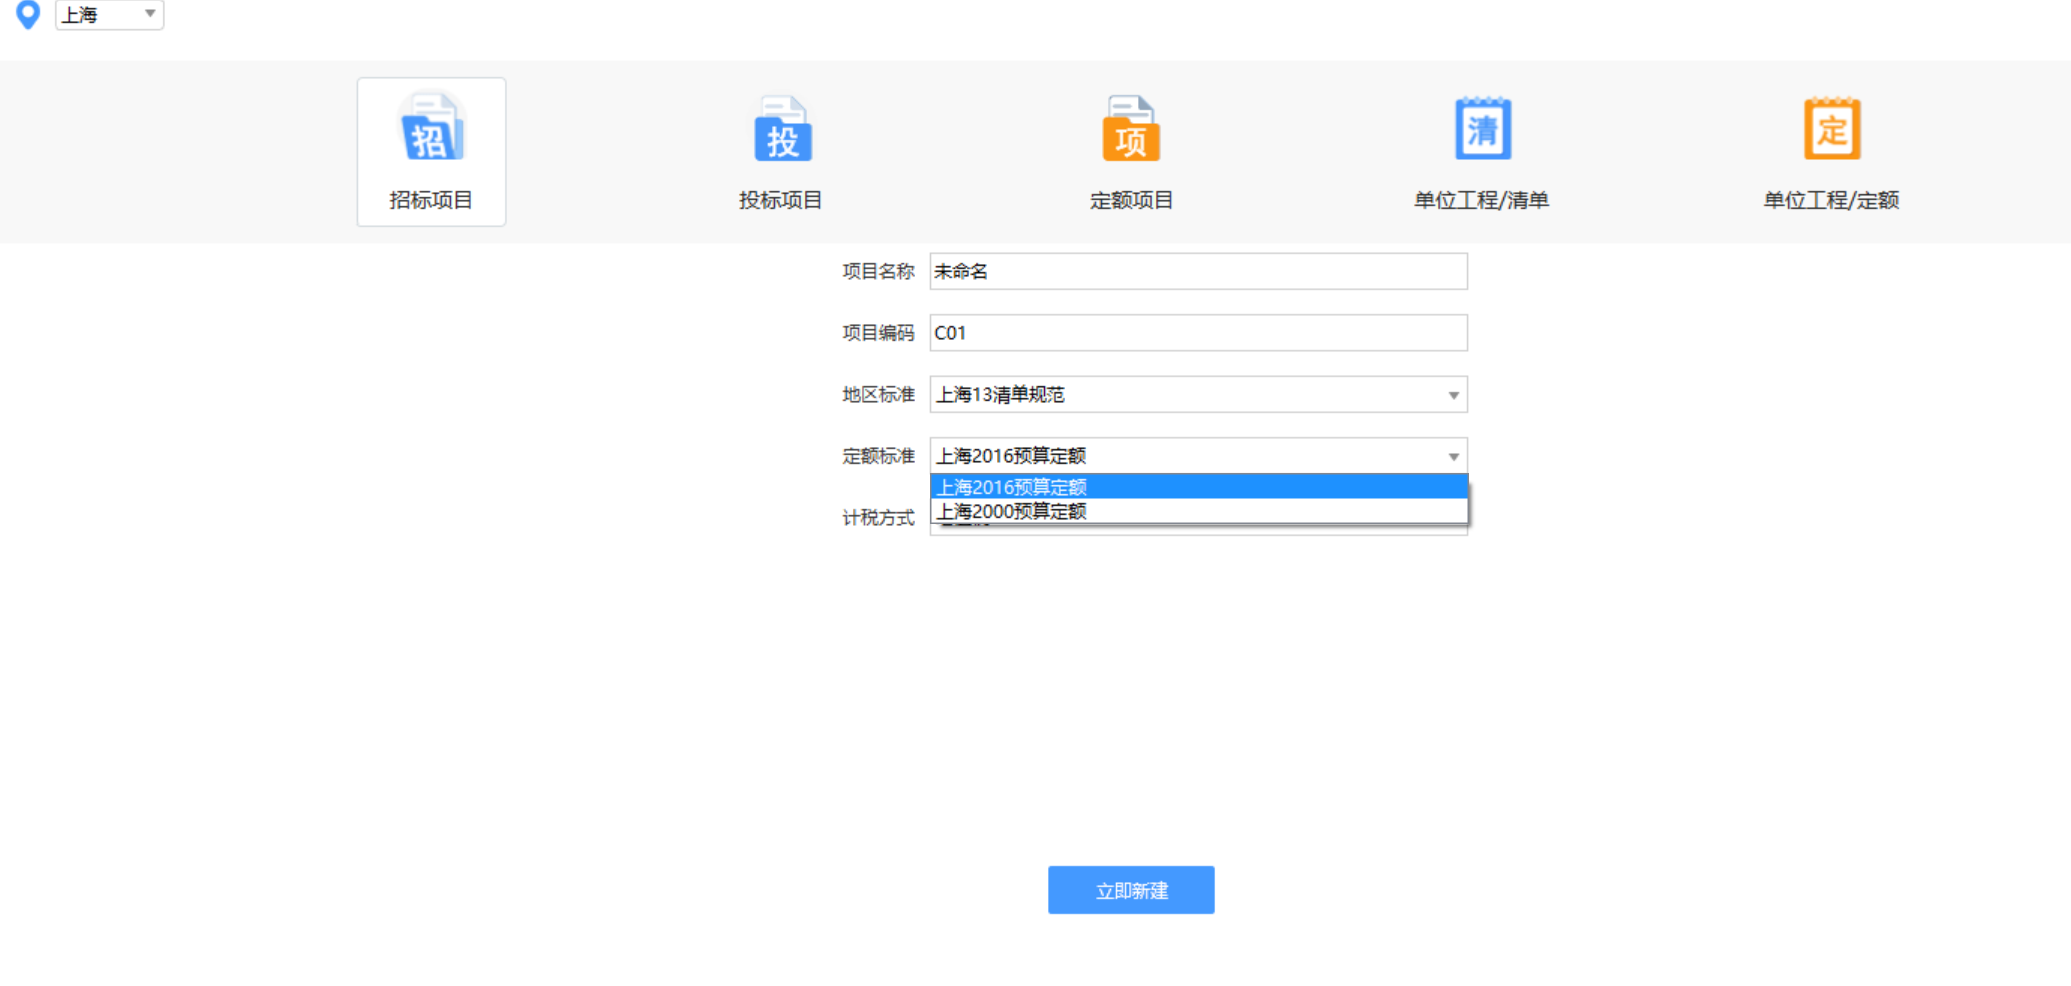Viewport: 2071px width, 986px height.
Task: Select the 投标项目 icon
Action: [x=782, y=128]
